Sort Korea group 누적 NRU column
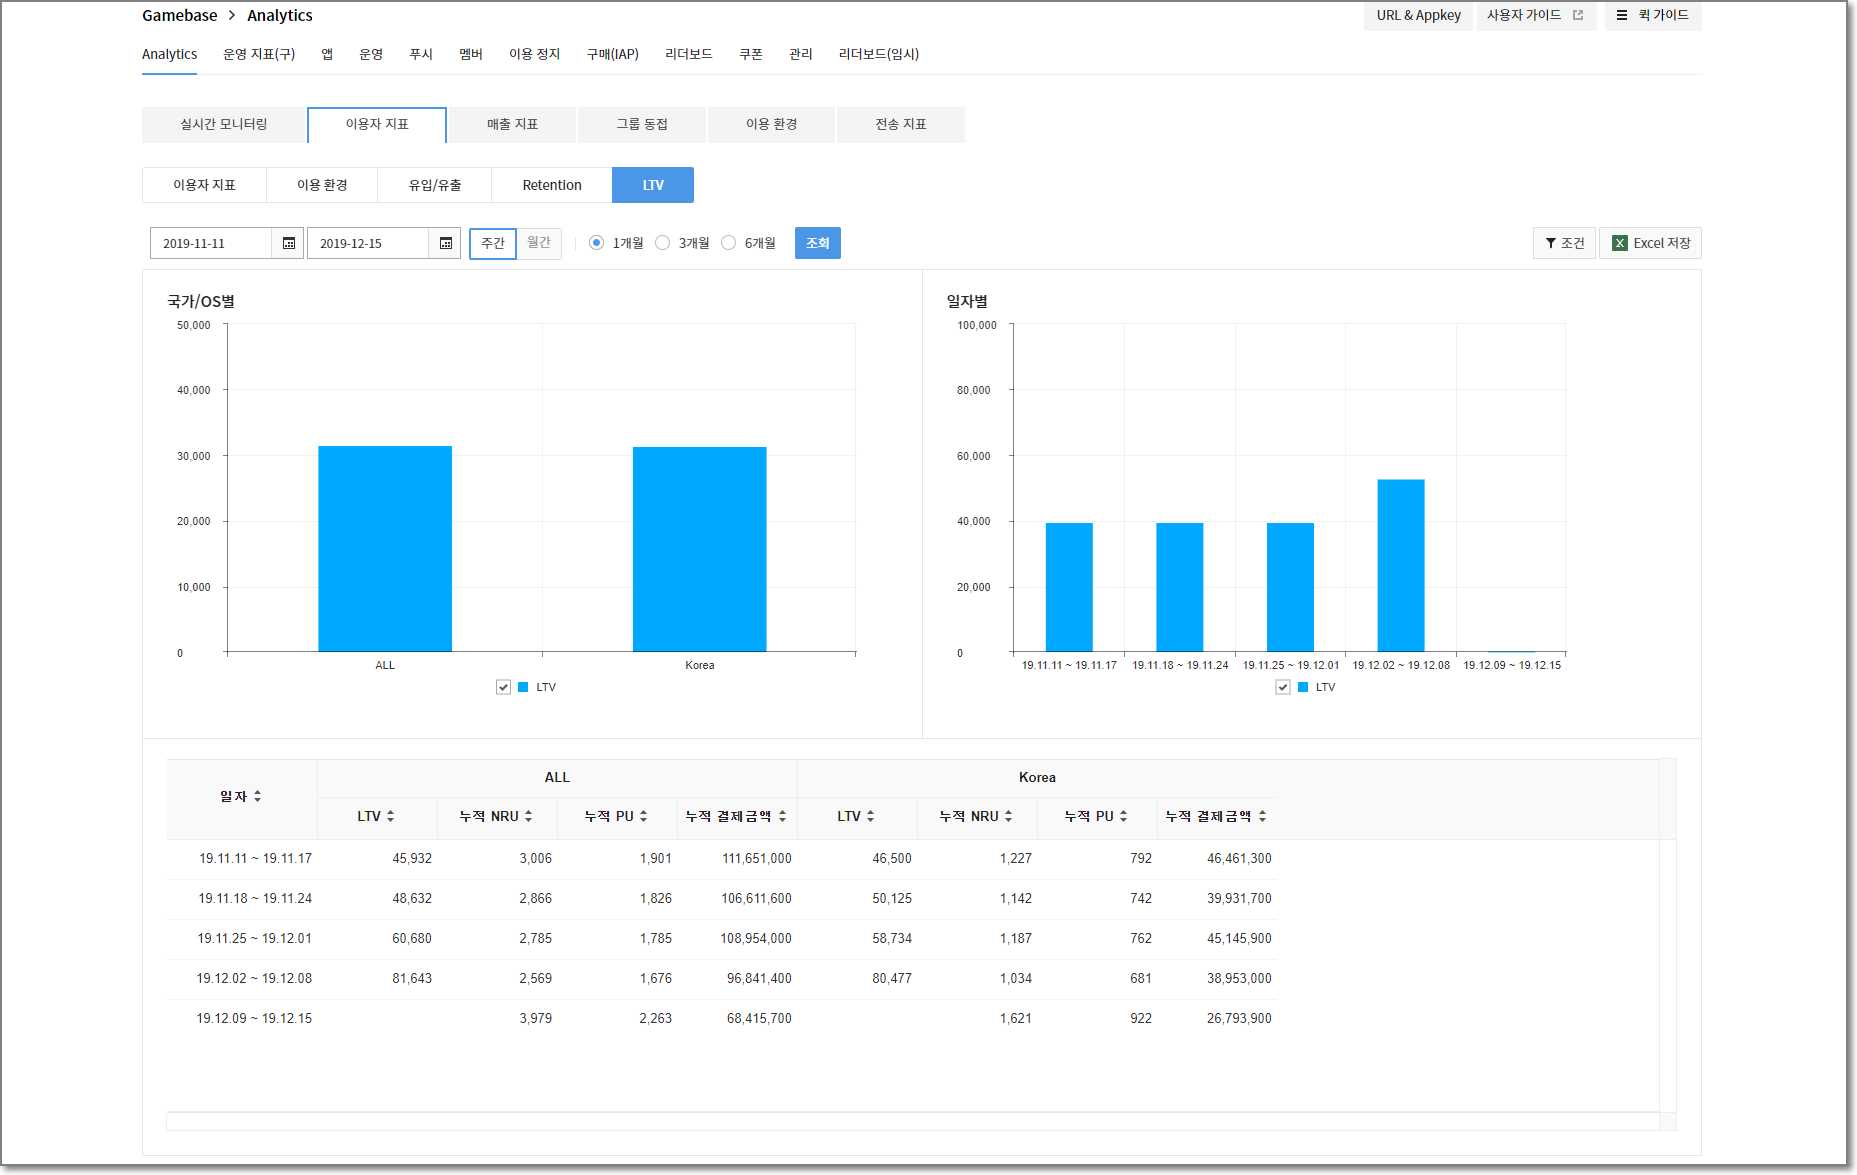The image size is (1857, 1175). (x=1008, y=816)
